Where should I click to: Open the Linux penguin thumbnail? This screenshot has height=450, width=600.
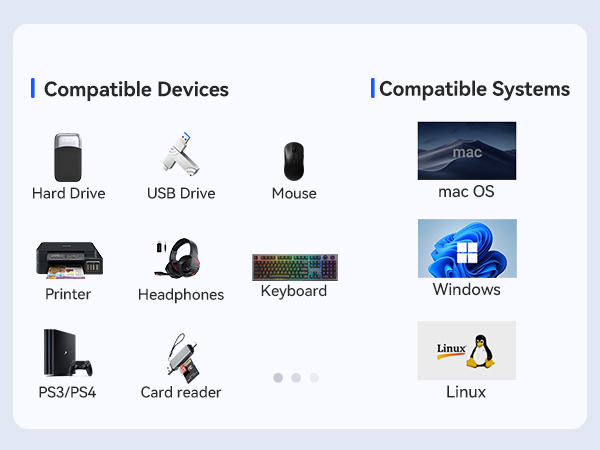click(x=466, y=351)
